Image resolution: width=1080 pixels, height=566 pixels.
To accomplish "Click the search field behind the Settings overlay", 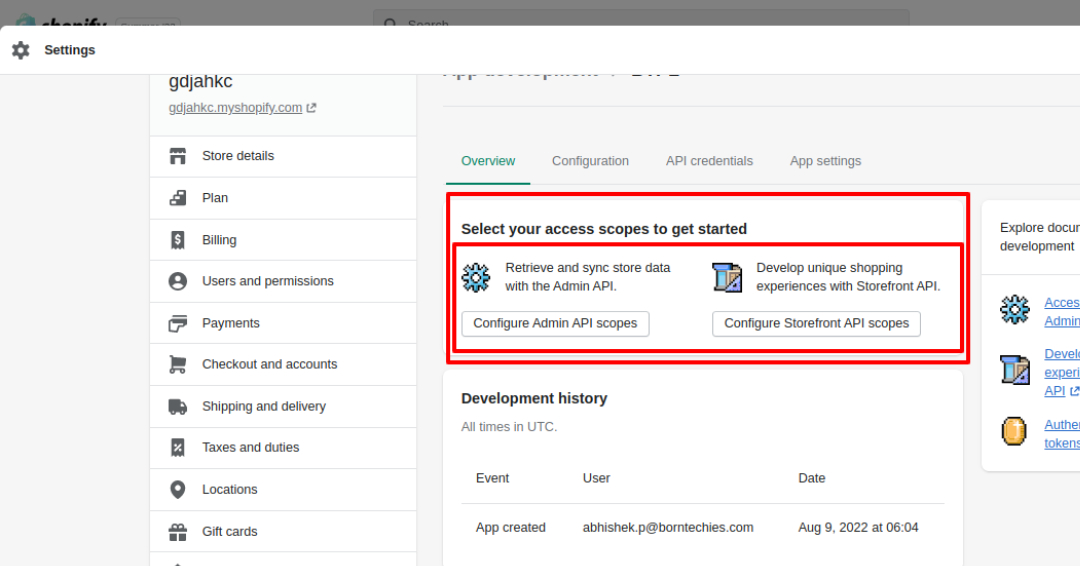I will 641,19.
